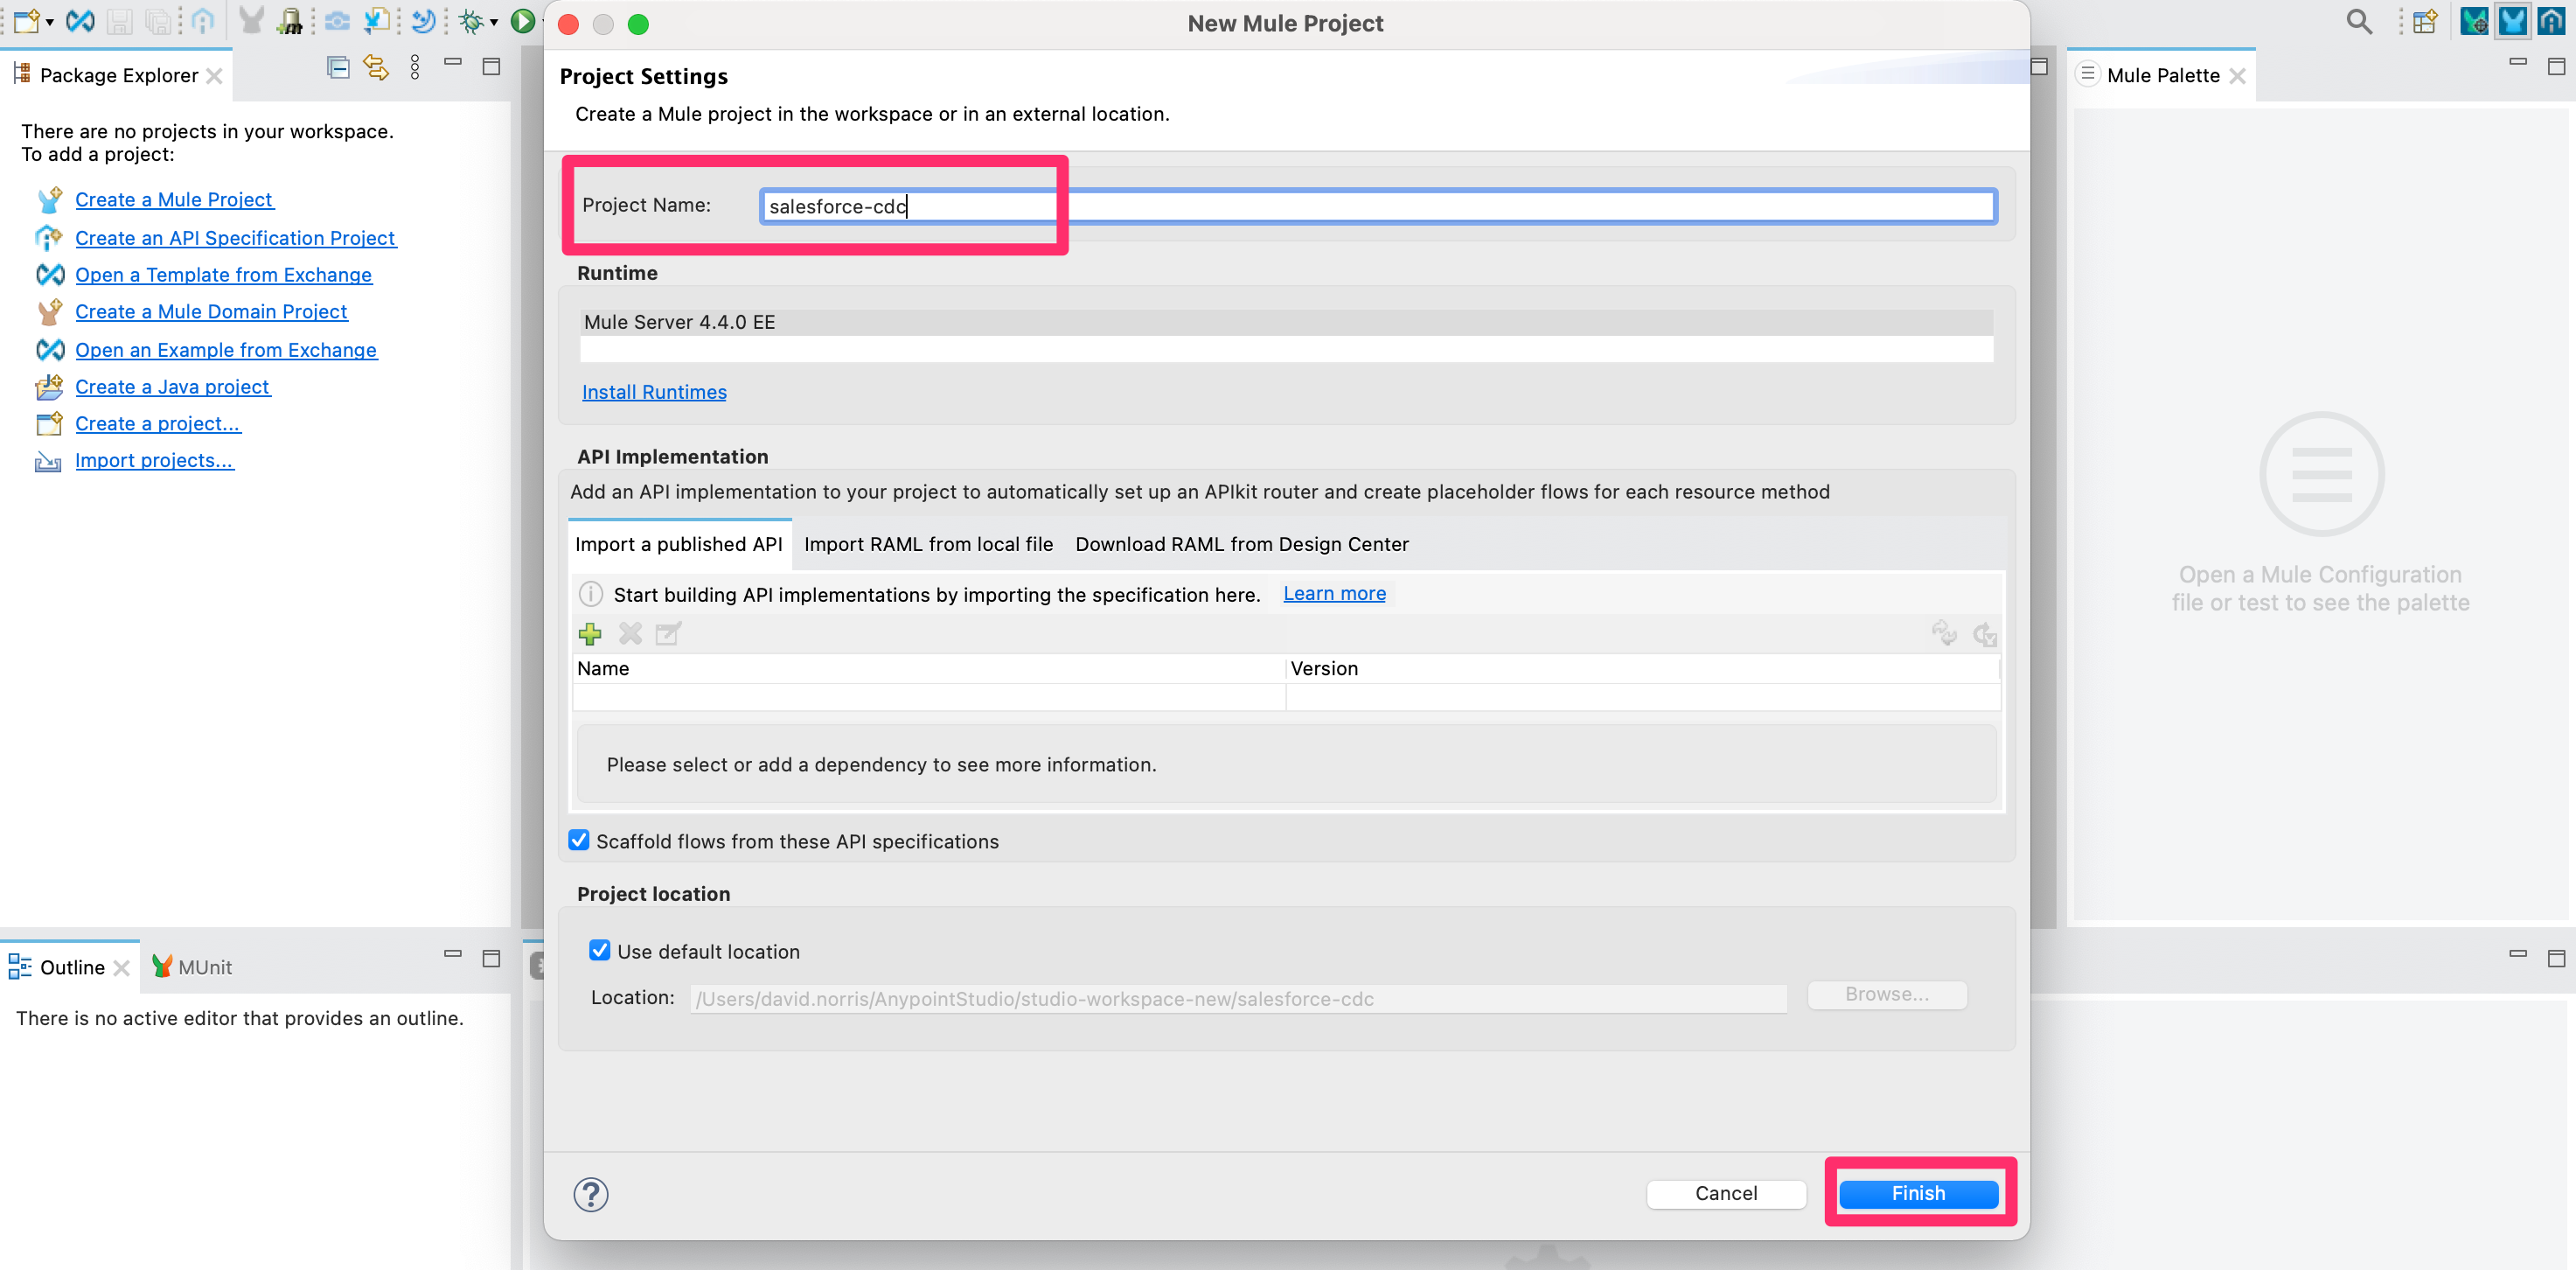Click the Browse... button

pos(1887,994)
